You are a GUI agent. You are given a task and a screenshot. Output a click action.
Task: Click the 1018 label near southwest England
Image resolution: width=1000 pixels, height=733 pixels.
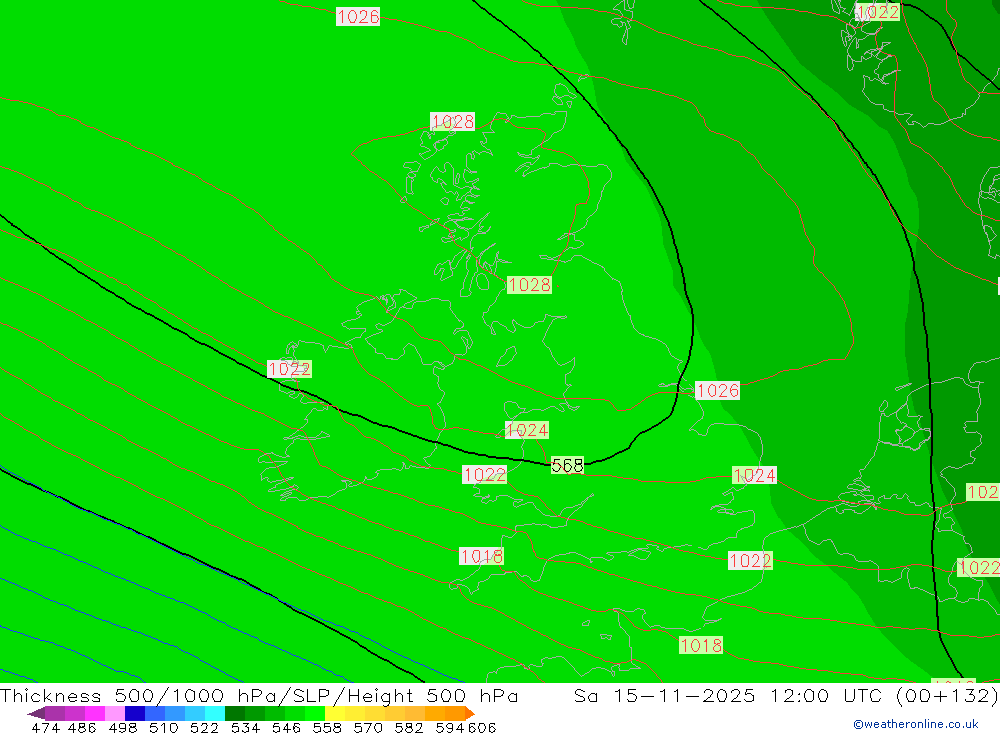tap(482, 556)
